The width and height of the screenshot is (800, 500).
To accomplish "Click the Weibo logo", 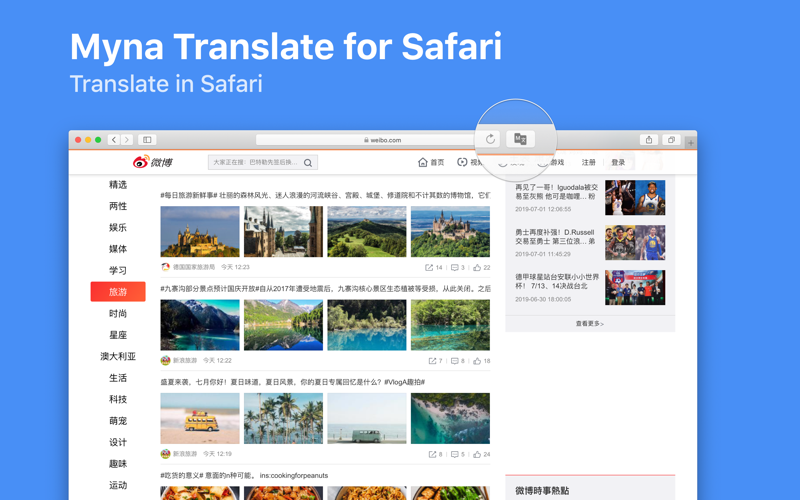I will [153, 162].
